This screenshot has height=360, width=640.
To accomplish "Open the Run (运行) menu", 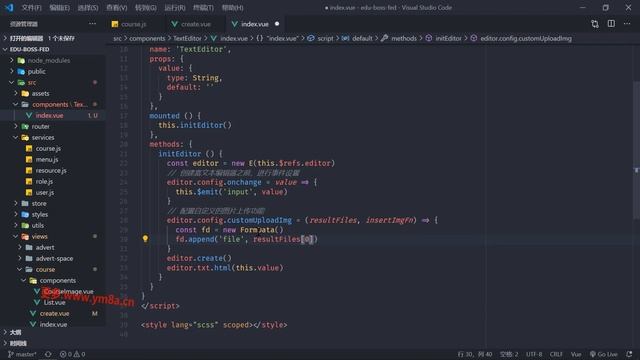I will [x=175, y=8].
